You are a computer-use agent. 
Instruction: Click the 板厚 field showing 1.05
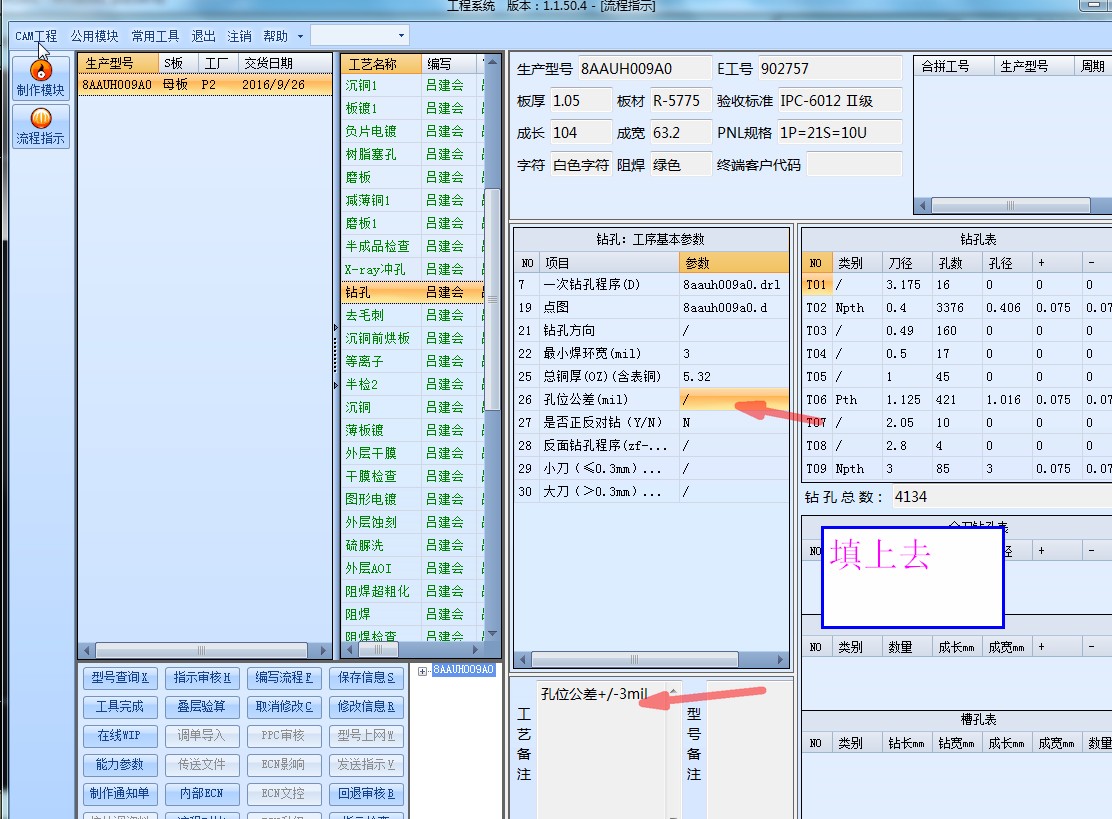tap(581, 101)
